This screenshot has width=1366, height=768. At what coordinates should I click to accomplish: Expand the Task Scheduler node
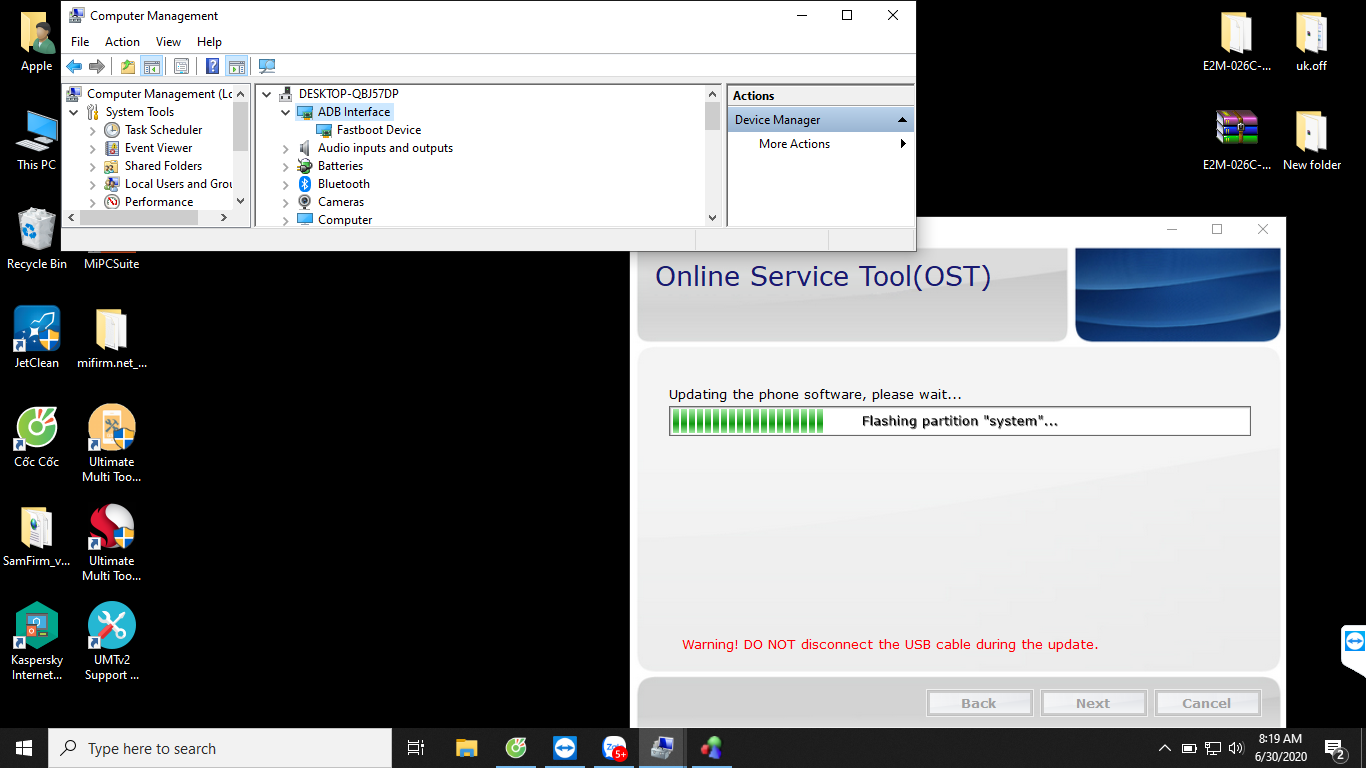tap(93, 130)
